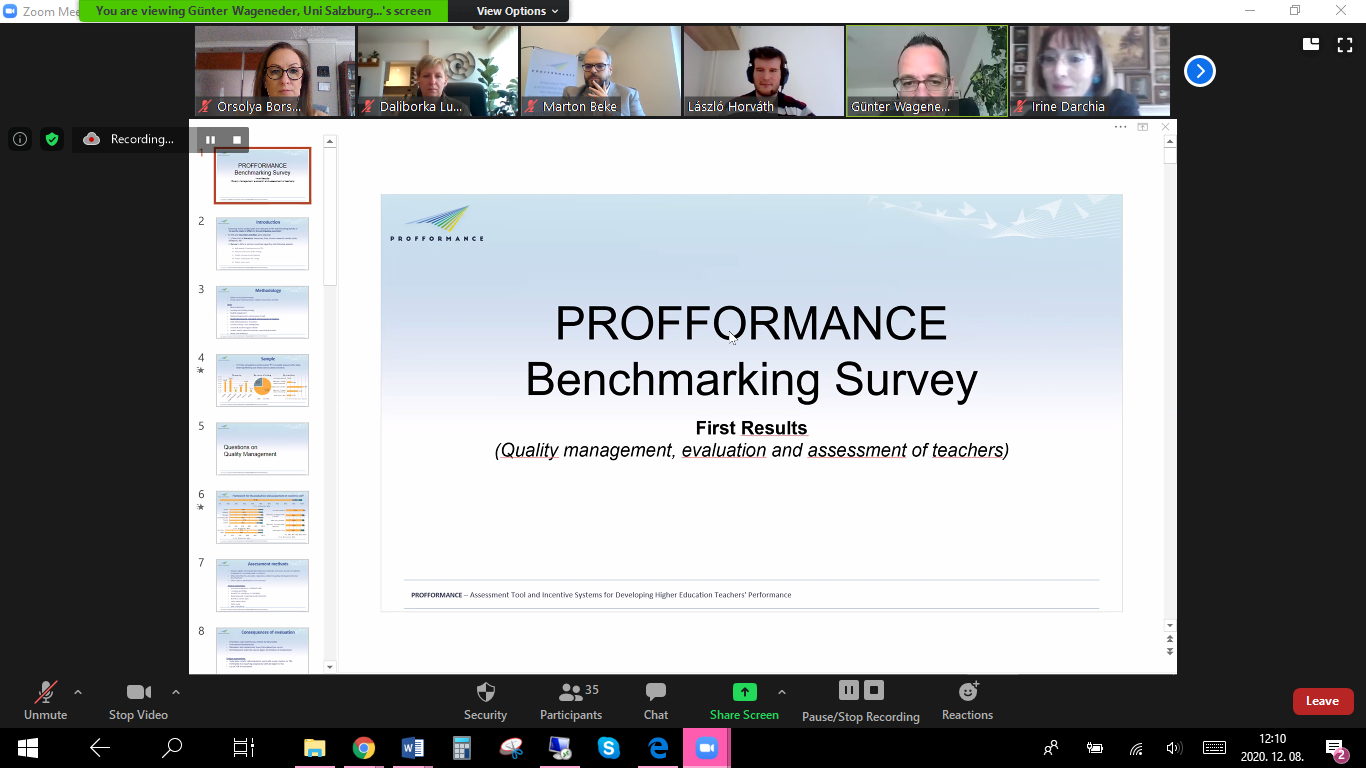Leave the meeting
Screen dimensions: 1366x768
(1322, 701)
